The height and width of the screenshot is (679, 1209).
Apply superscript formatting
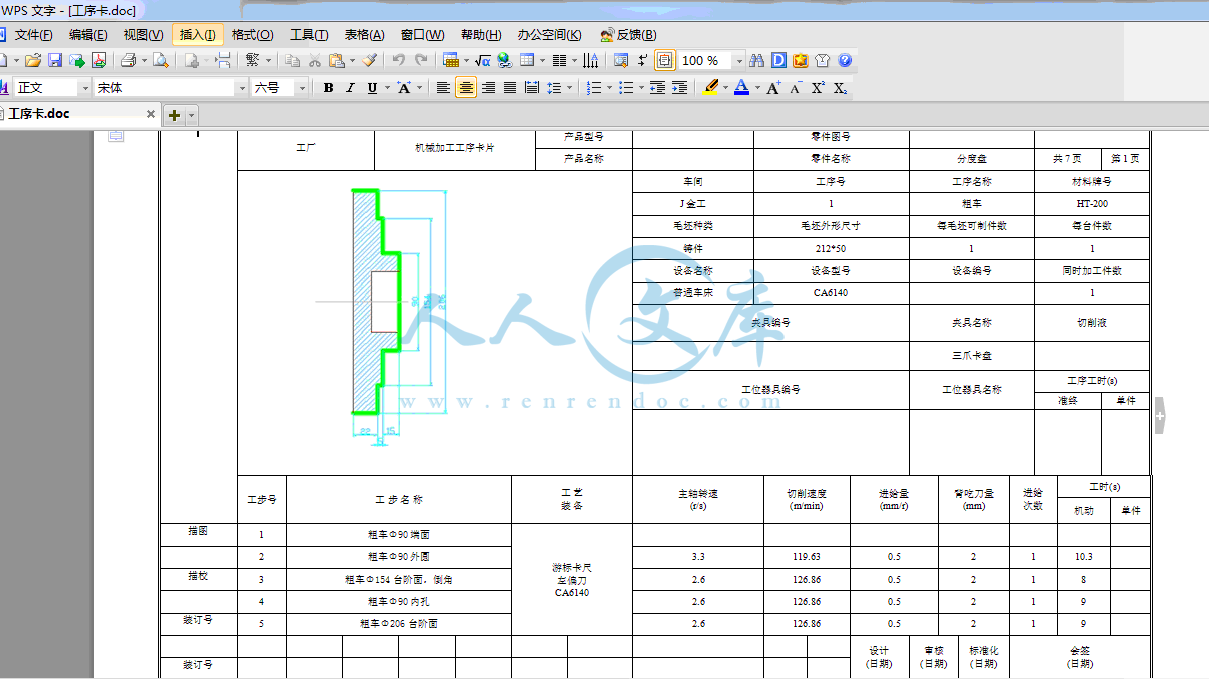click(x=819, y=88)
